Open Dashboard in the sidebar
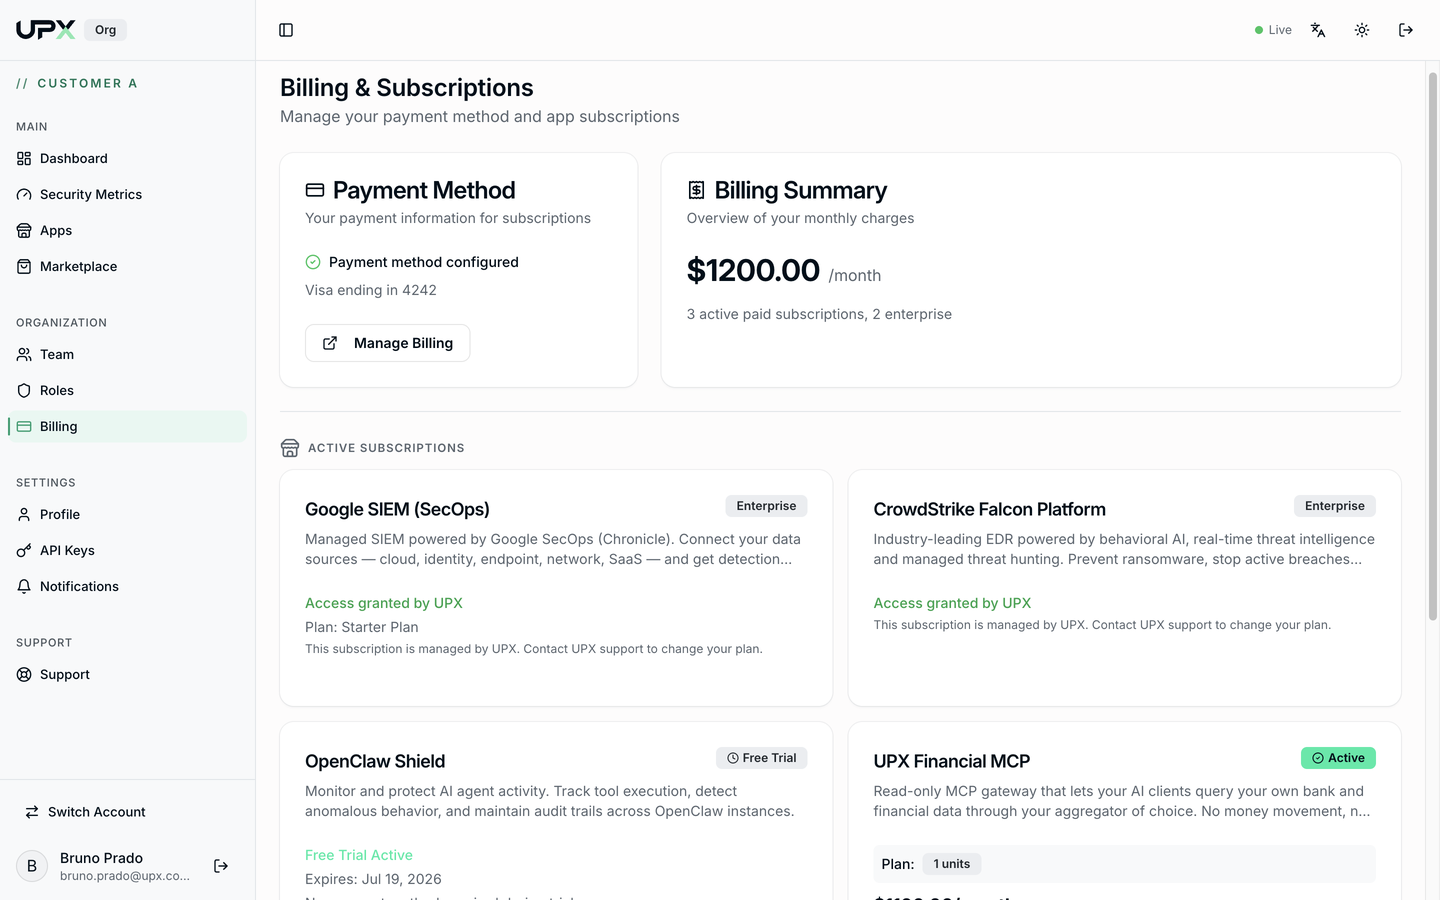 [x=127, y=158]
